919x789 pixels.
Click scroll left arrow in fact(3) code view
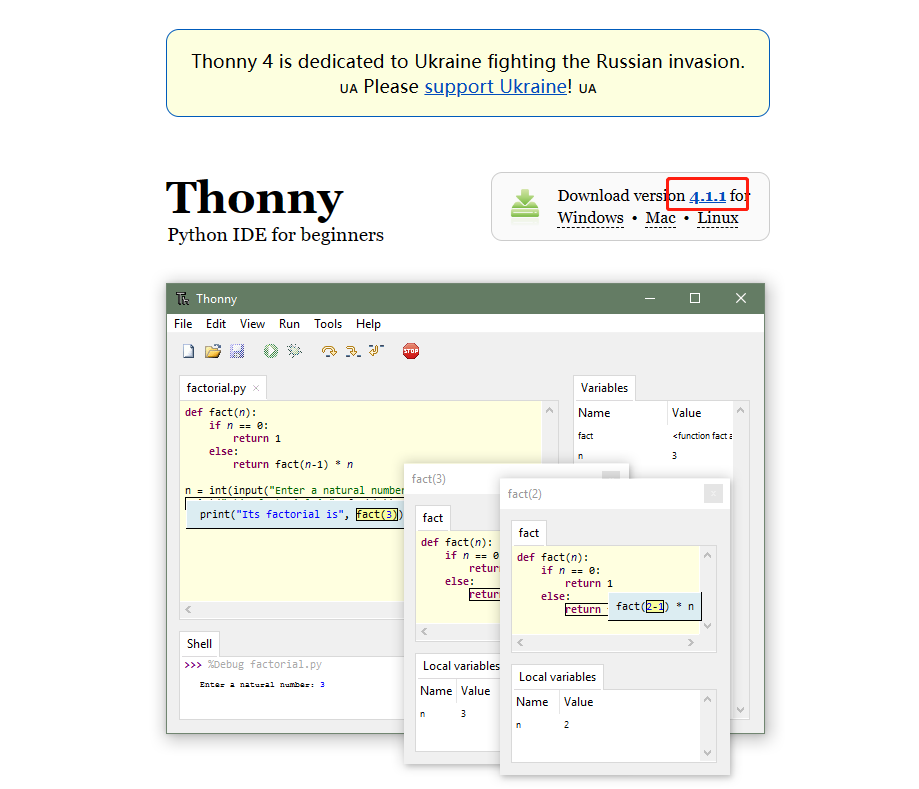424,631
